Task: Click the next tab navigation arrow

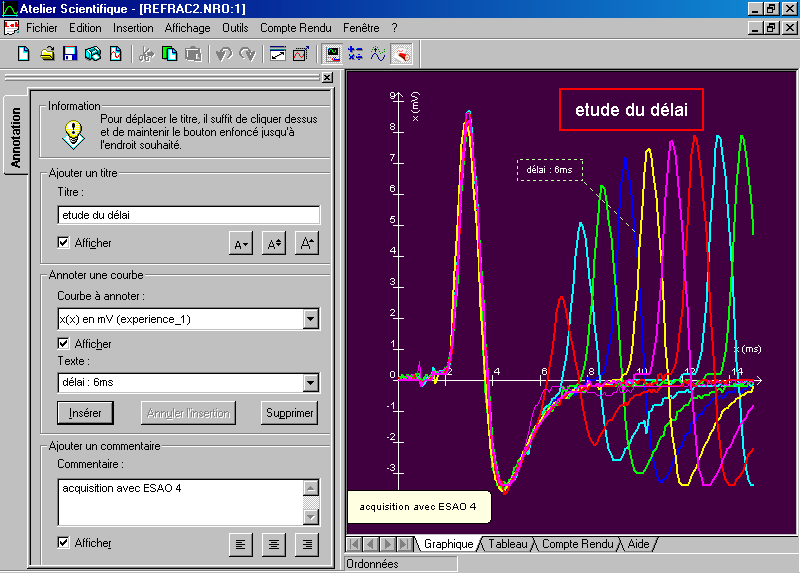Action: tap(388, 544)
